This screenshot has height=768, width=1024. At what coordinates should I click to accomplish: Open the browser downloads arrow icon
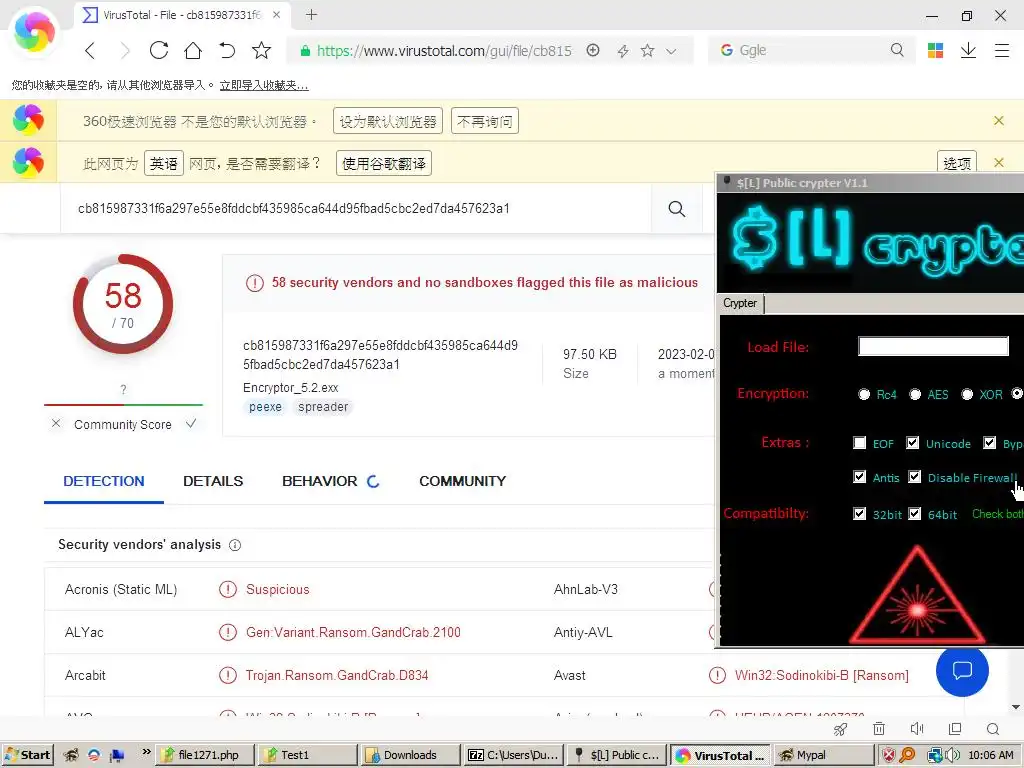point(968,50)
